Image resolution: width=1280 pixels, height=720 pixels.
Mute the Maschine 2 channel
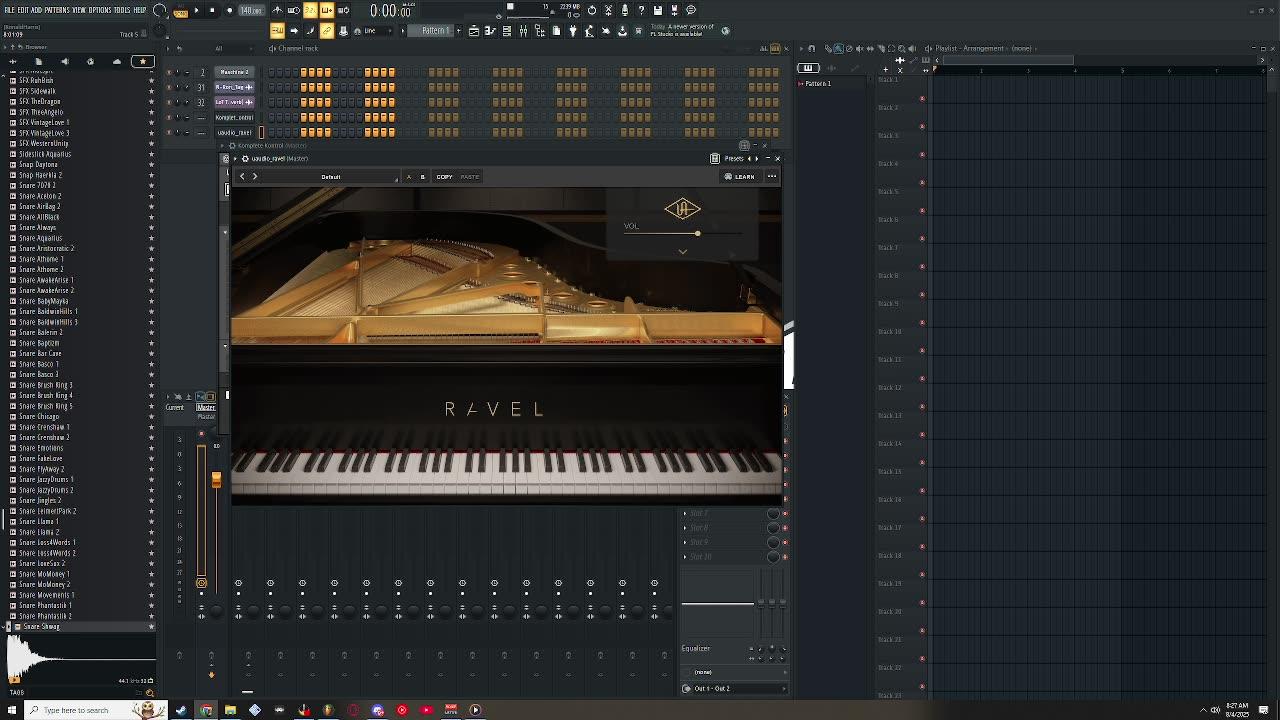pos(169,72)
